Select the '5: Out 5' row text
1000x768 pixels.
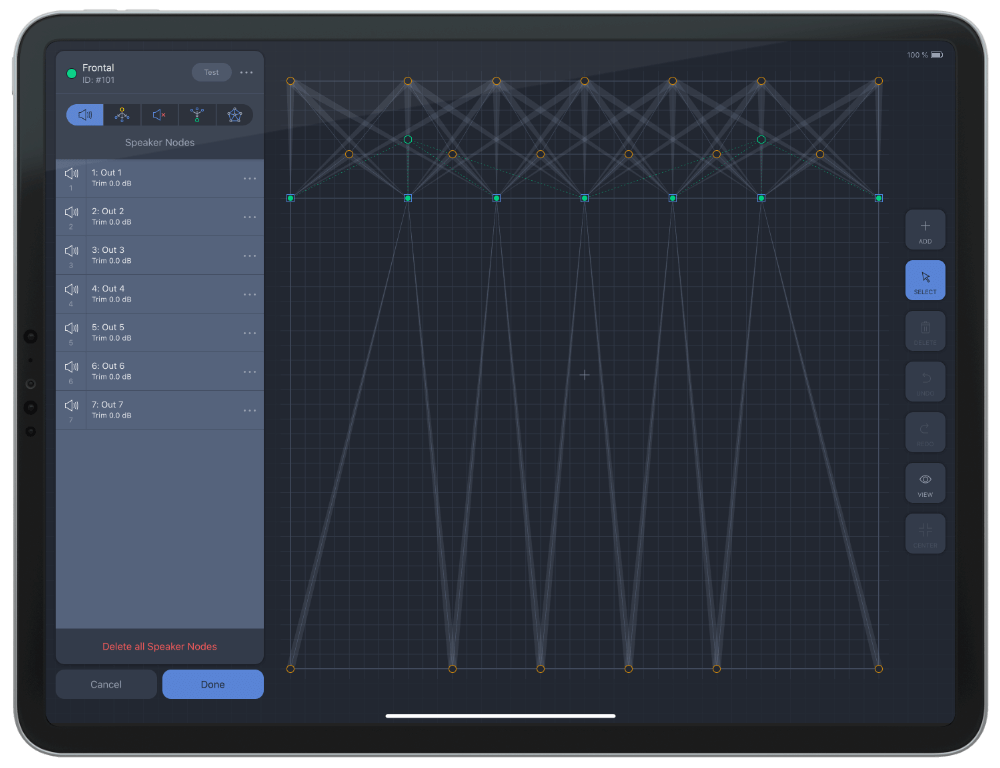coord(108,327)
